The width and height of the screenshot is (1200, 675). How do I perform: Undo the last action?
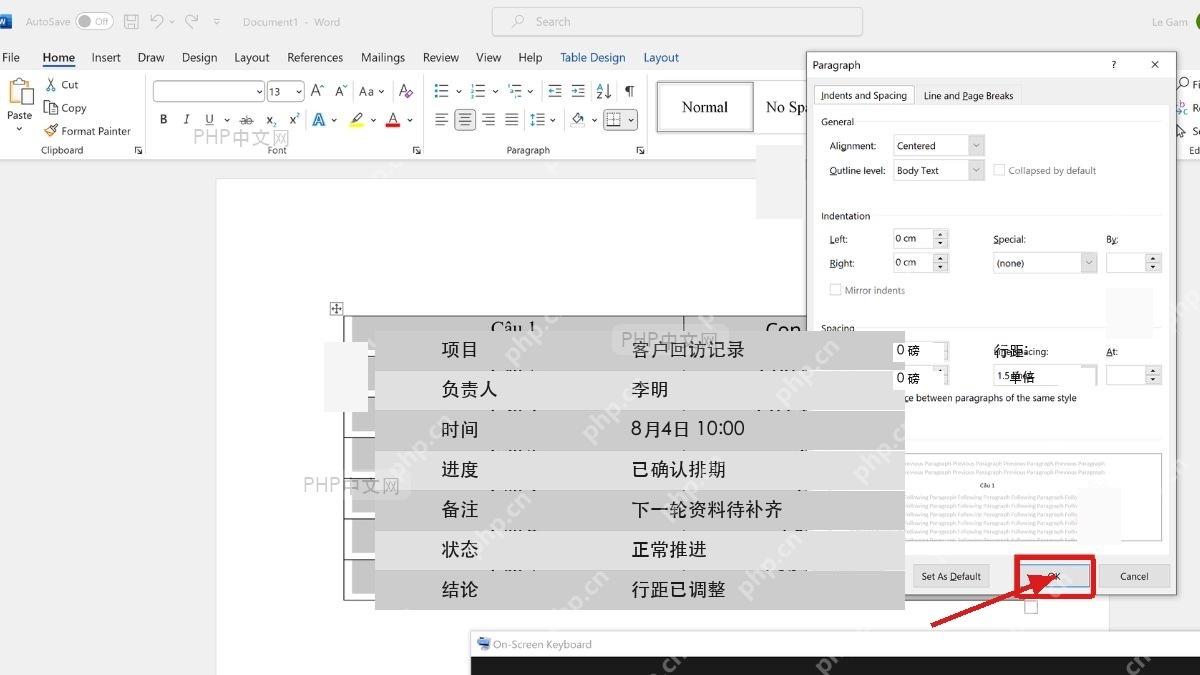click(157, 21)
